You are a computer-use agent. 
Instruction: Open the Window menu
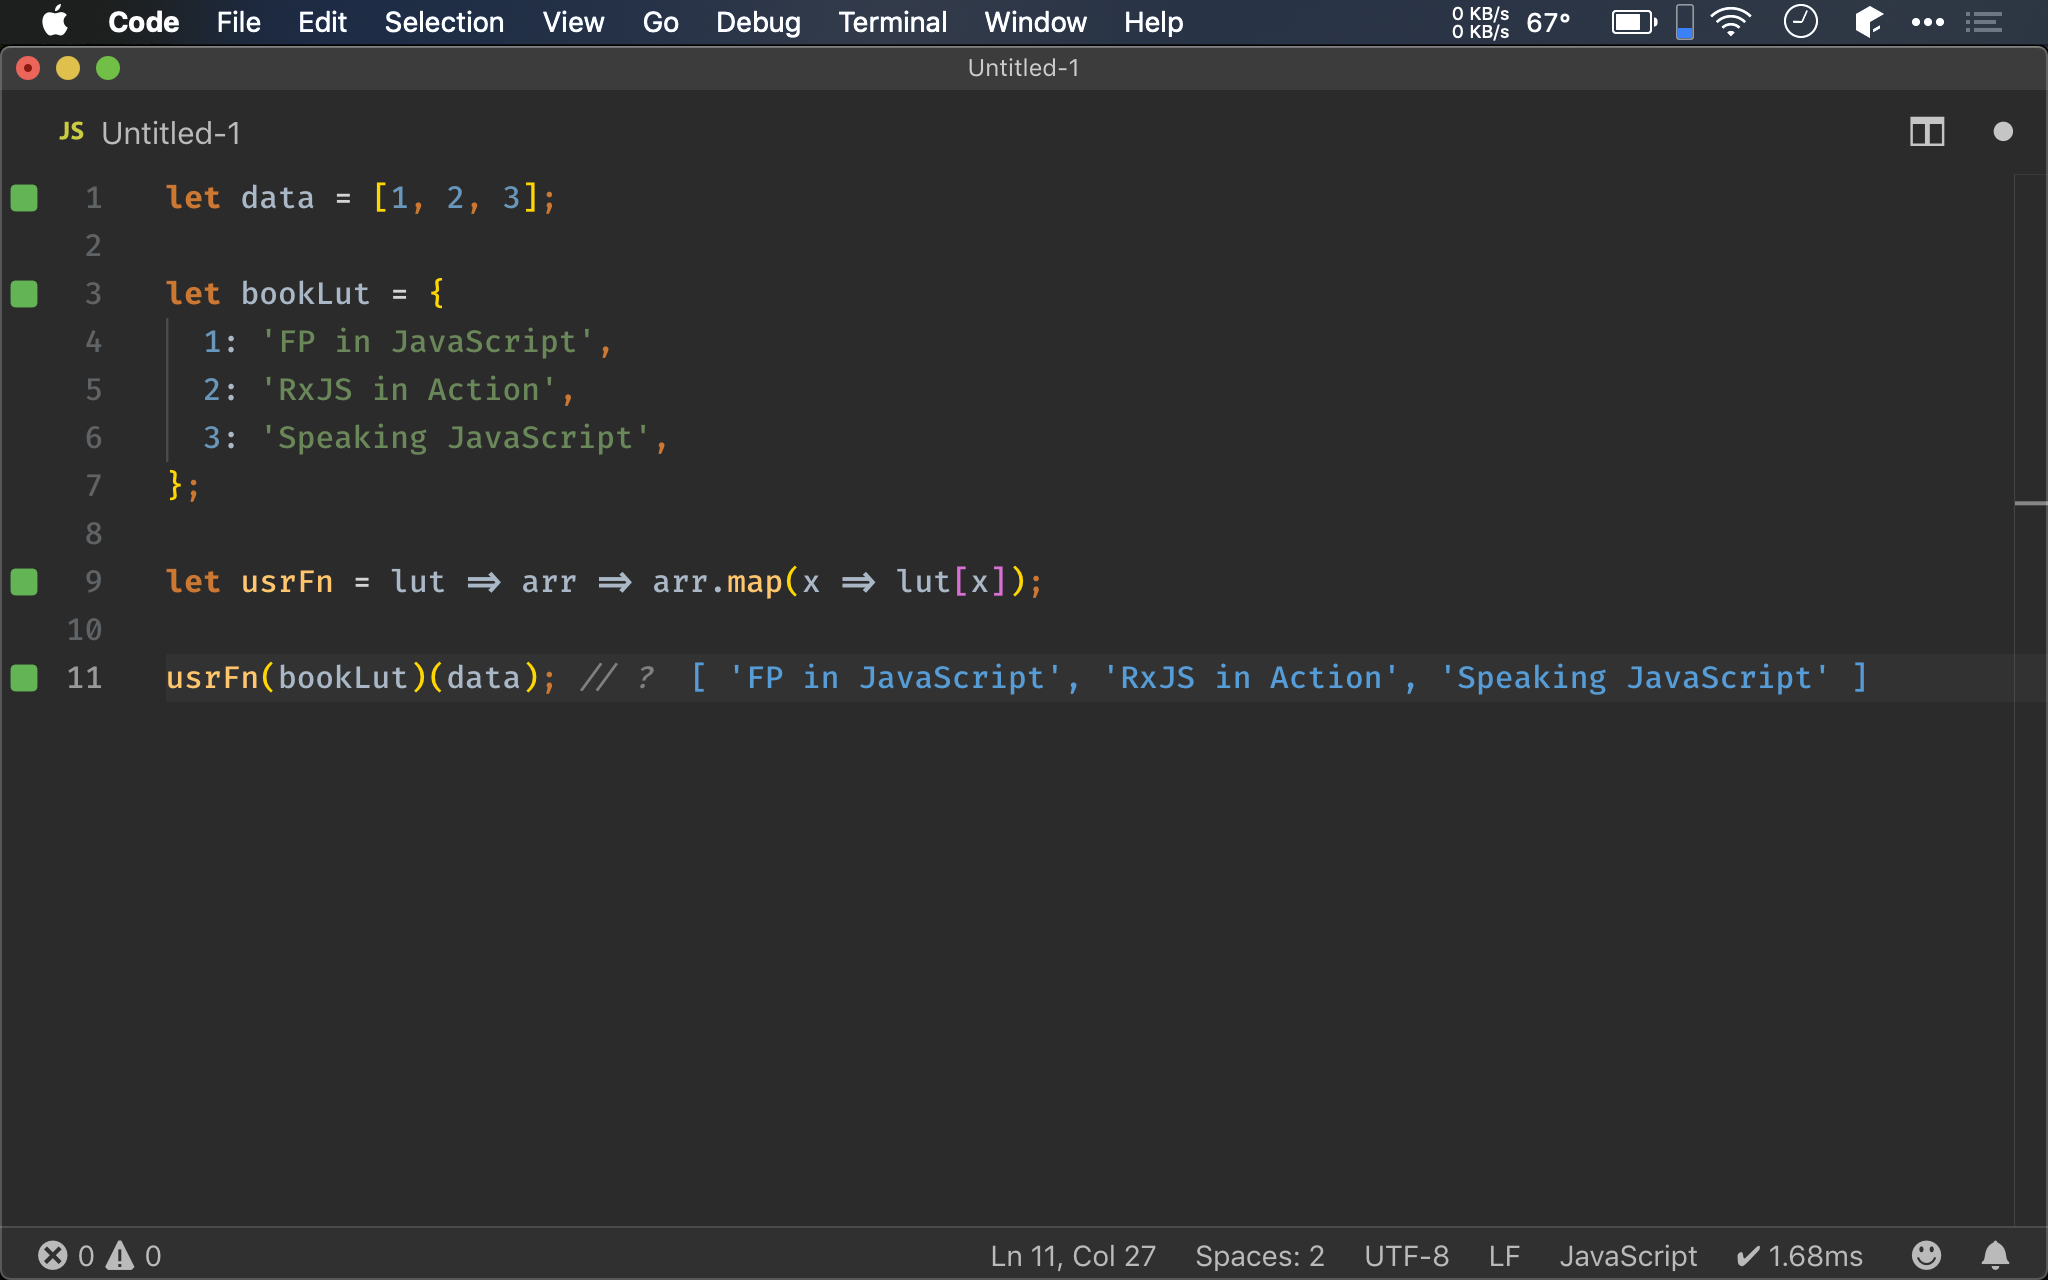1035,22
